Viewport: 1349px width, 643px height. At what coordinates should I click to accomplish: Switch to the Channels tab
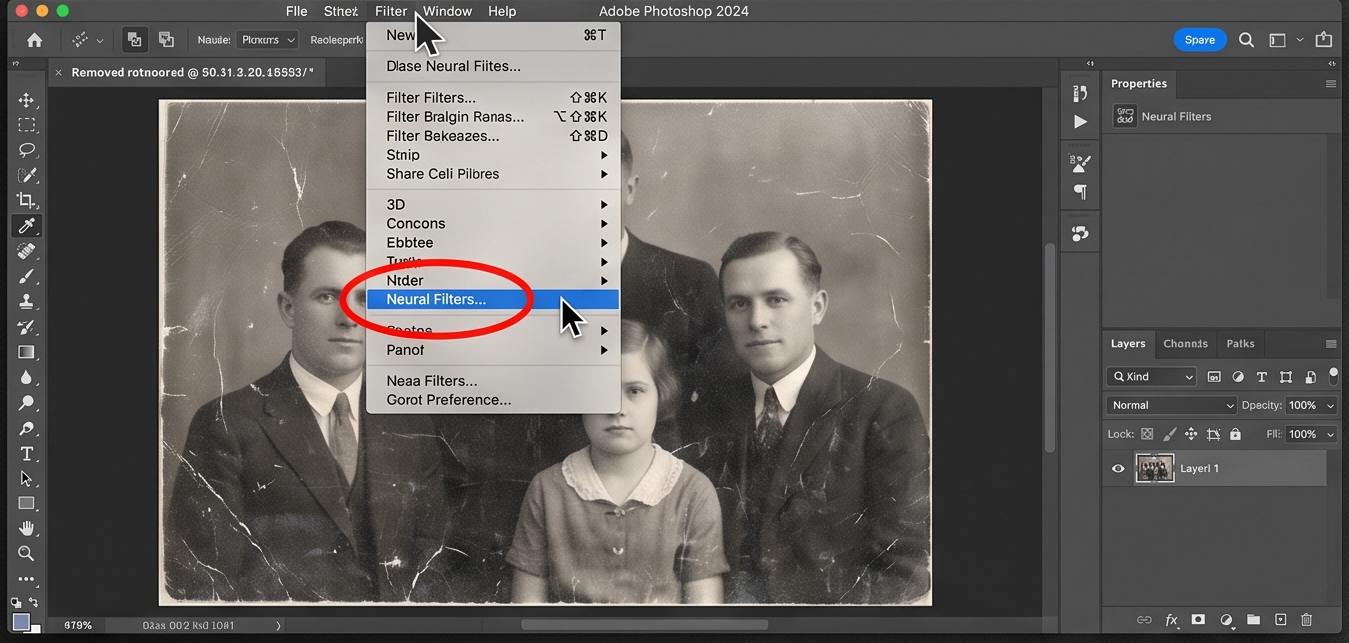point(1185,343)
